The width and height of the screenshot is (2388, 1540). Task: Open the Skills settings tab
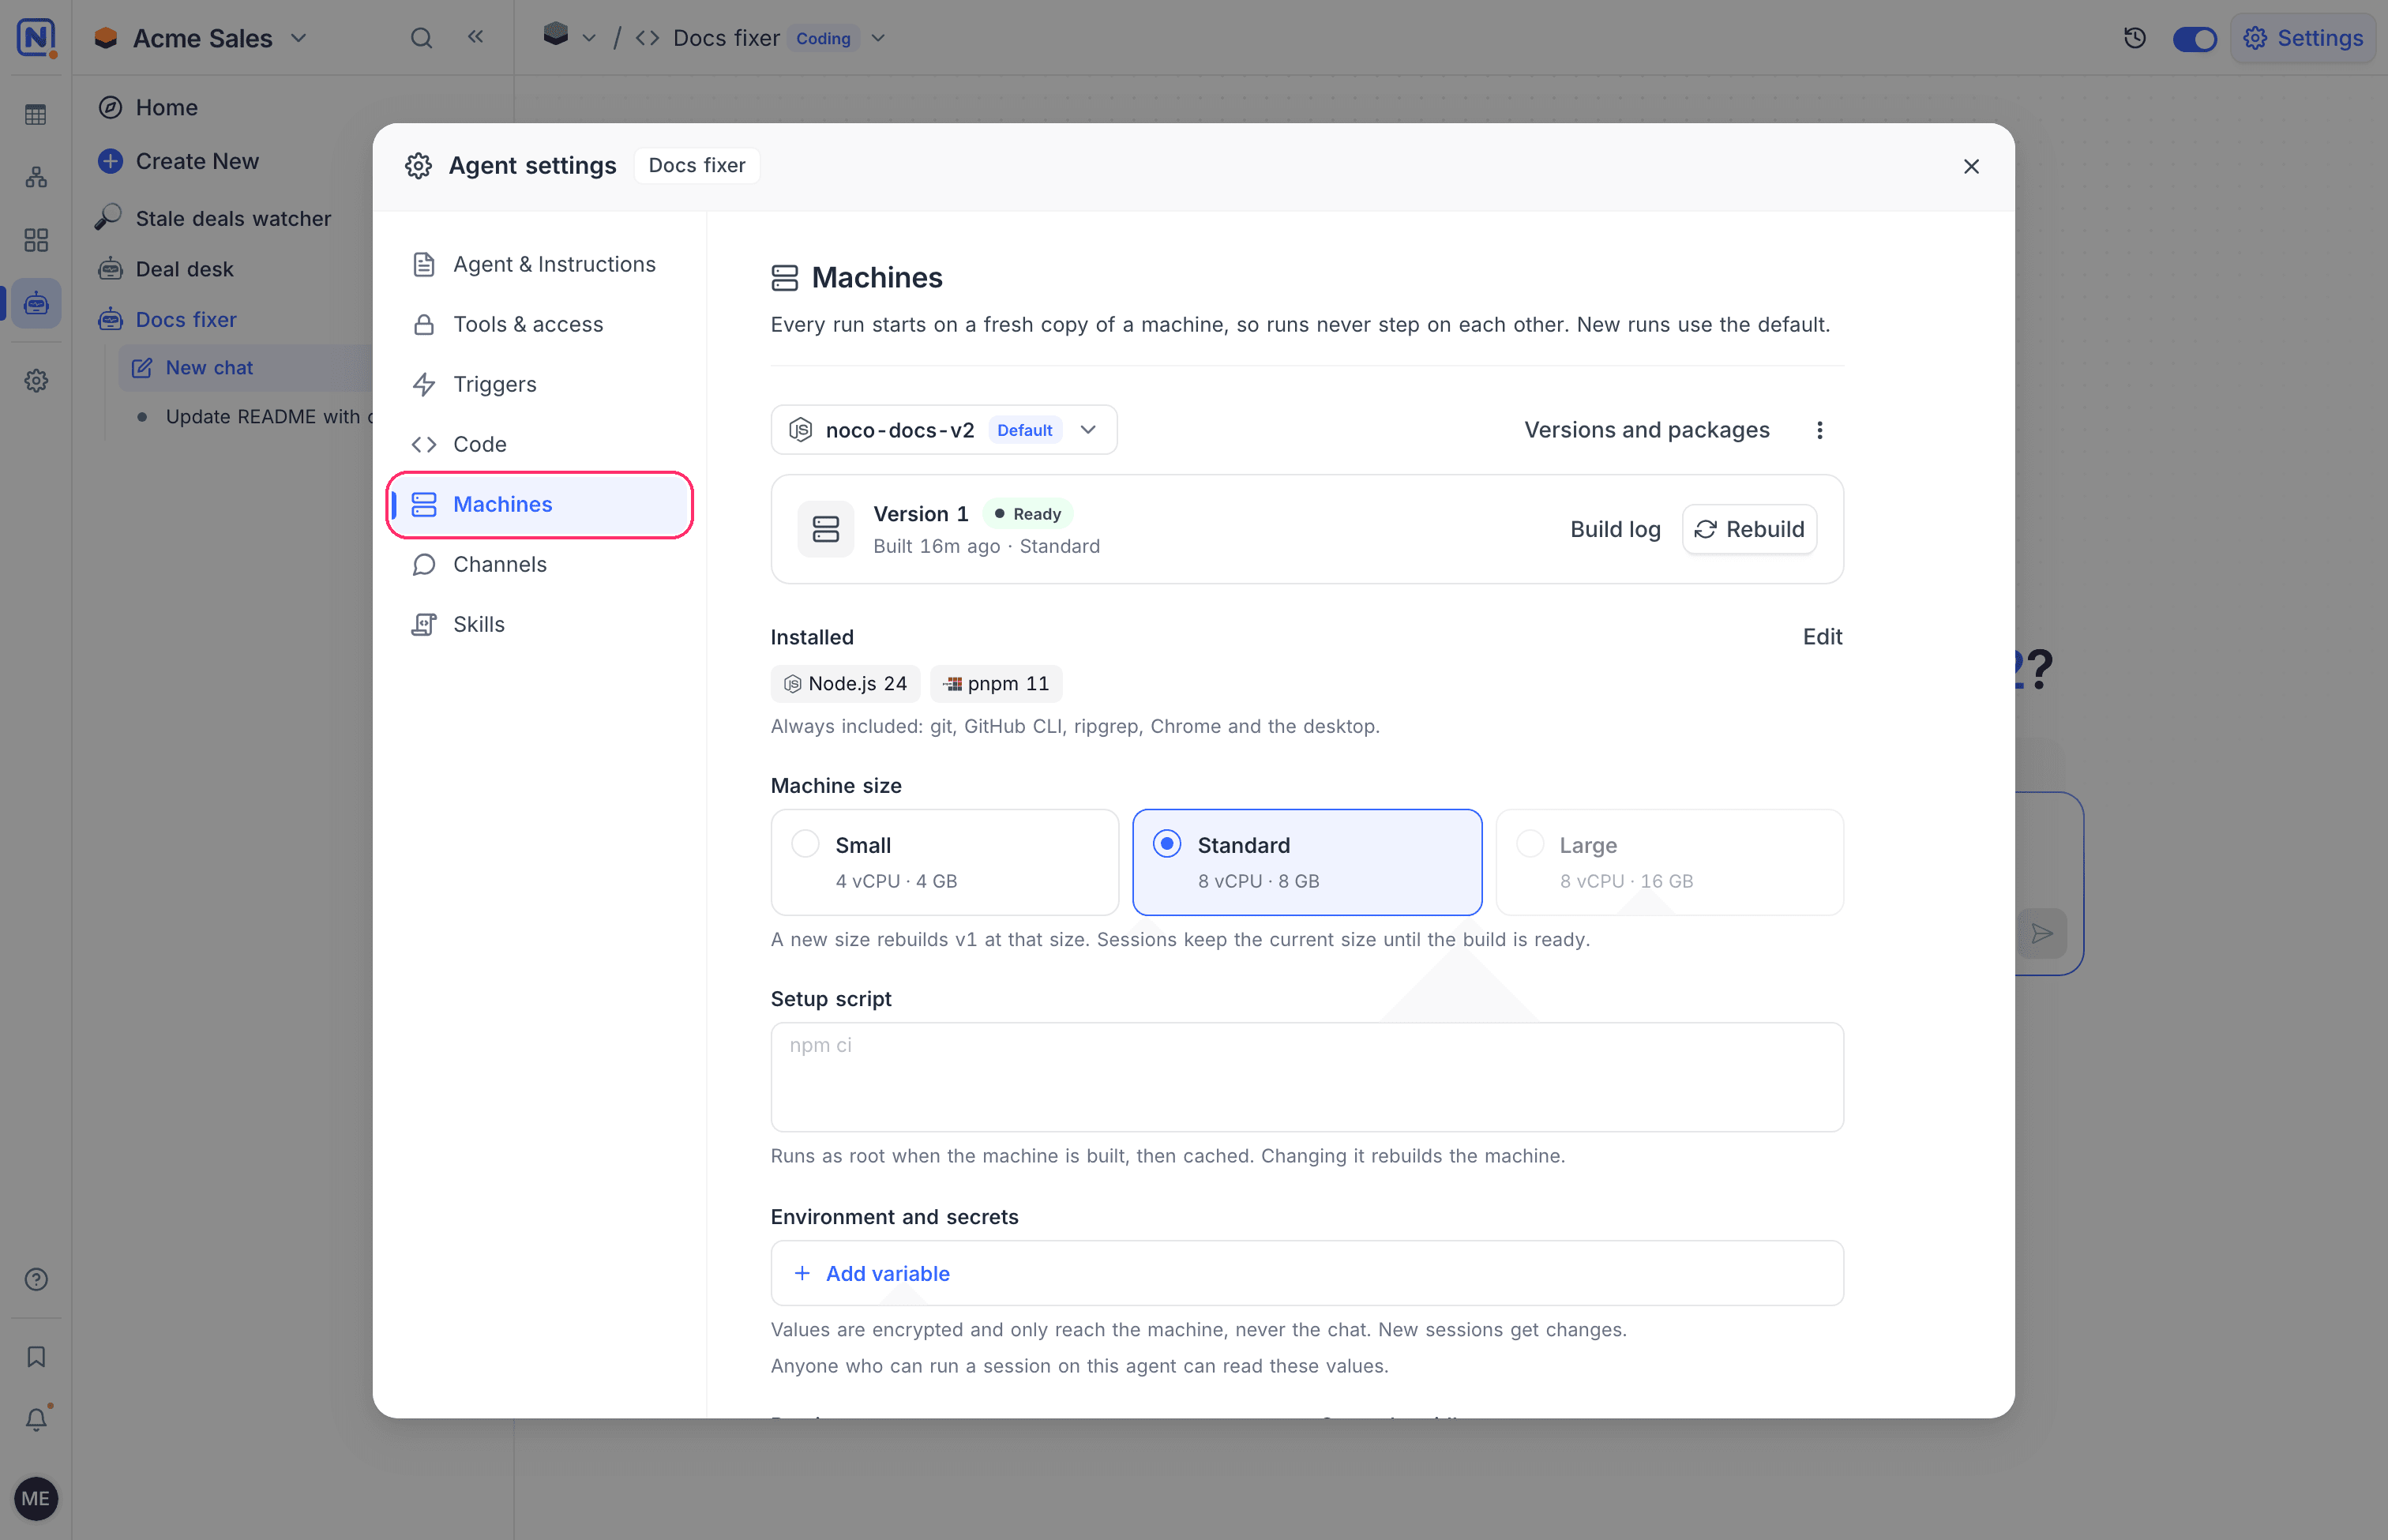pos(540,624)
